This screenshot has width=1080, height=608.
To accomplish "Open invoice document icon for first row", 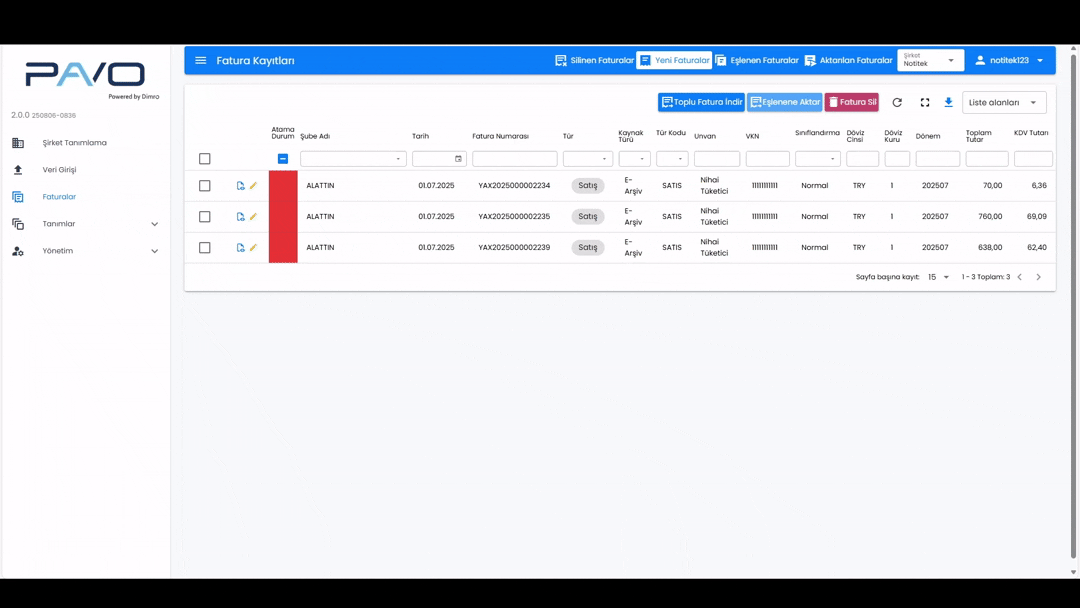I will pyautogui.click(x=241, y=186).
